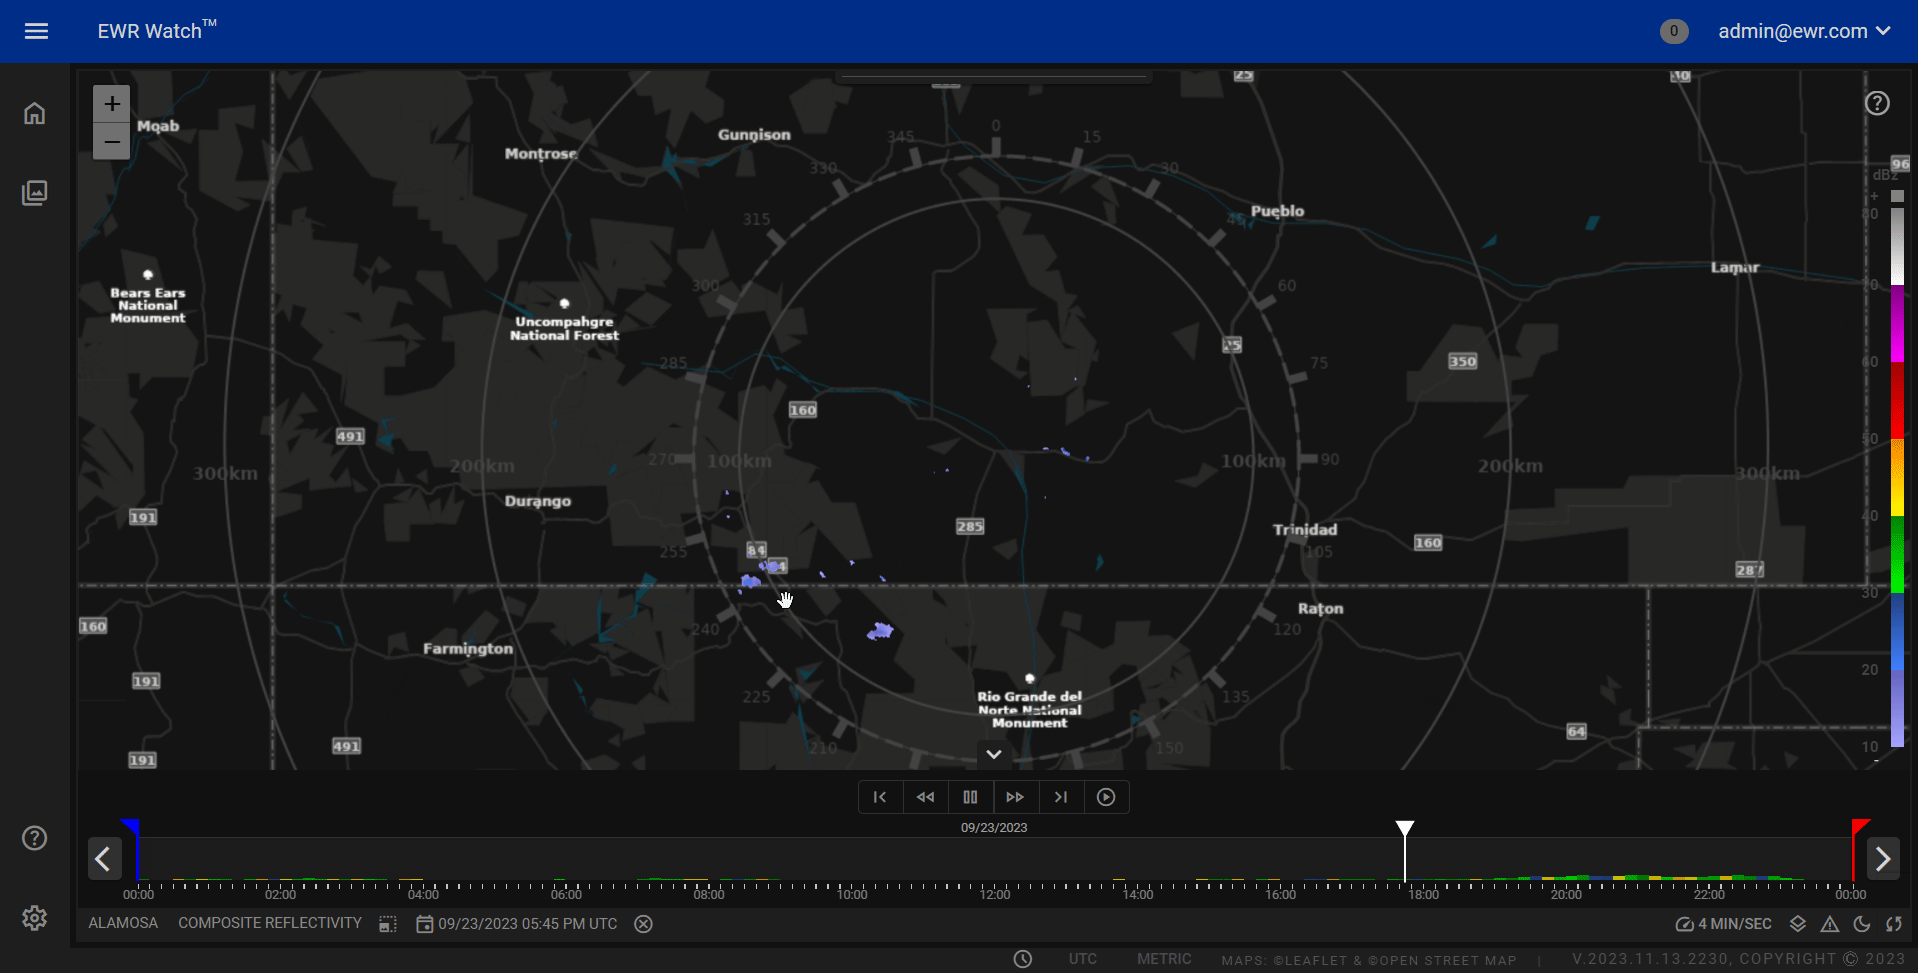
Task: Click Rio Grande del Norte Monument marker
Action: click(1030, 678)
